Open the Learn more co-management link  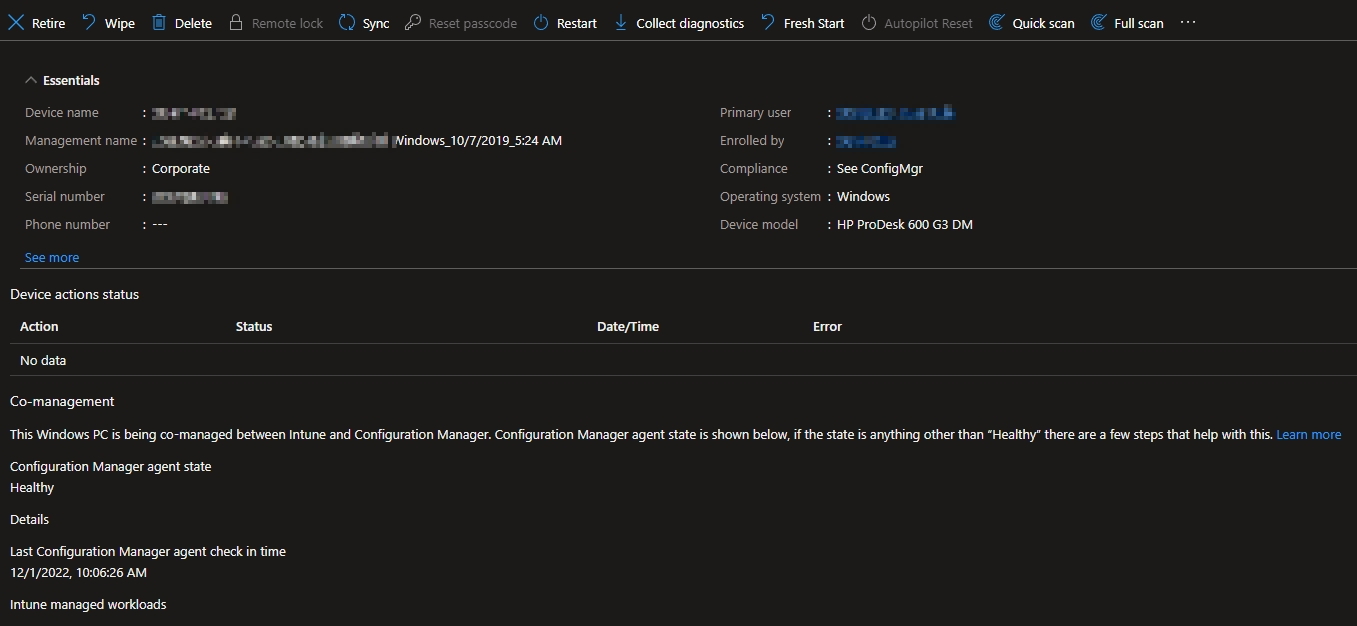pos(1309,434)
